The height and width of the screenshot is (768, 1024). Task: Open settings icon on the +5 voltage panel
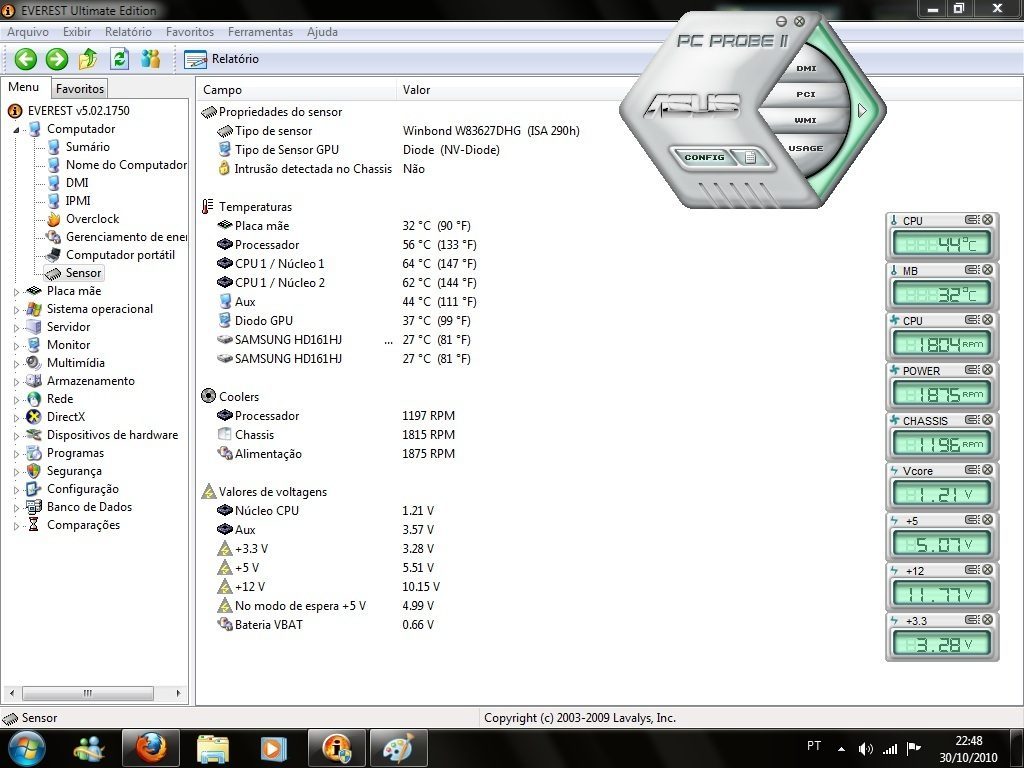pyautogui.click(x=972, y=520)
